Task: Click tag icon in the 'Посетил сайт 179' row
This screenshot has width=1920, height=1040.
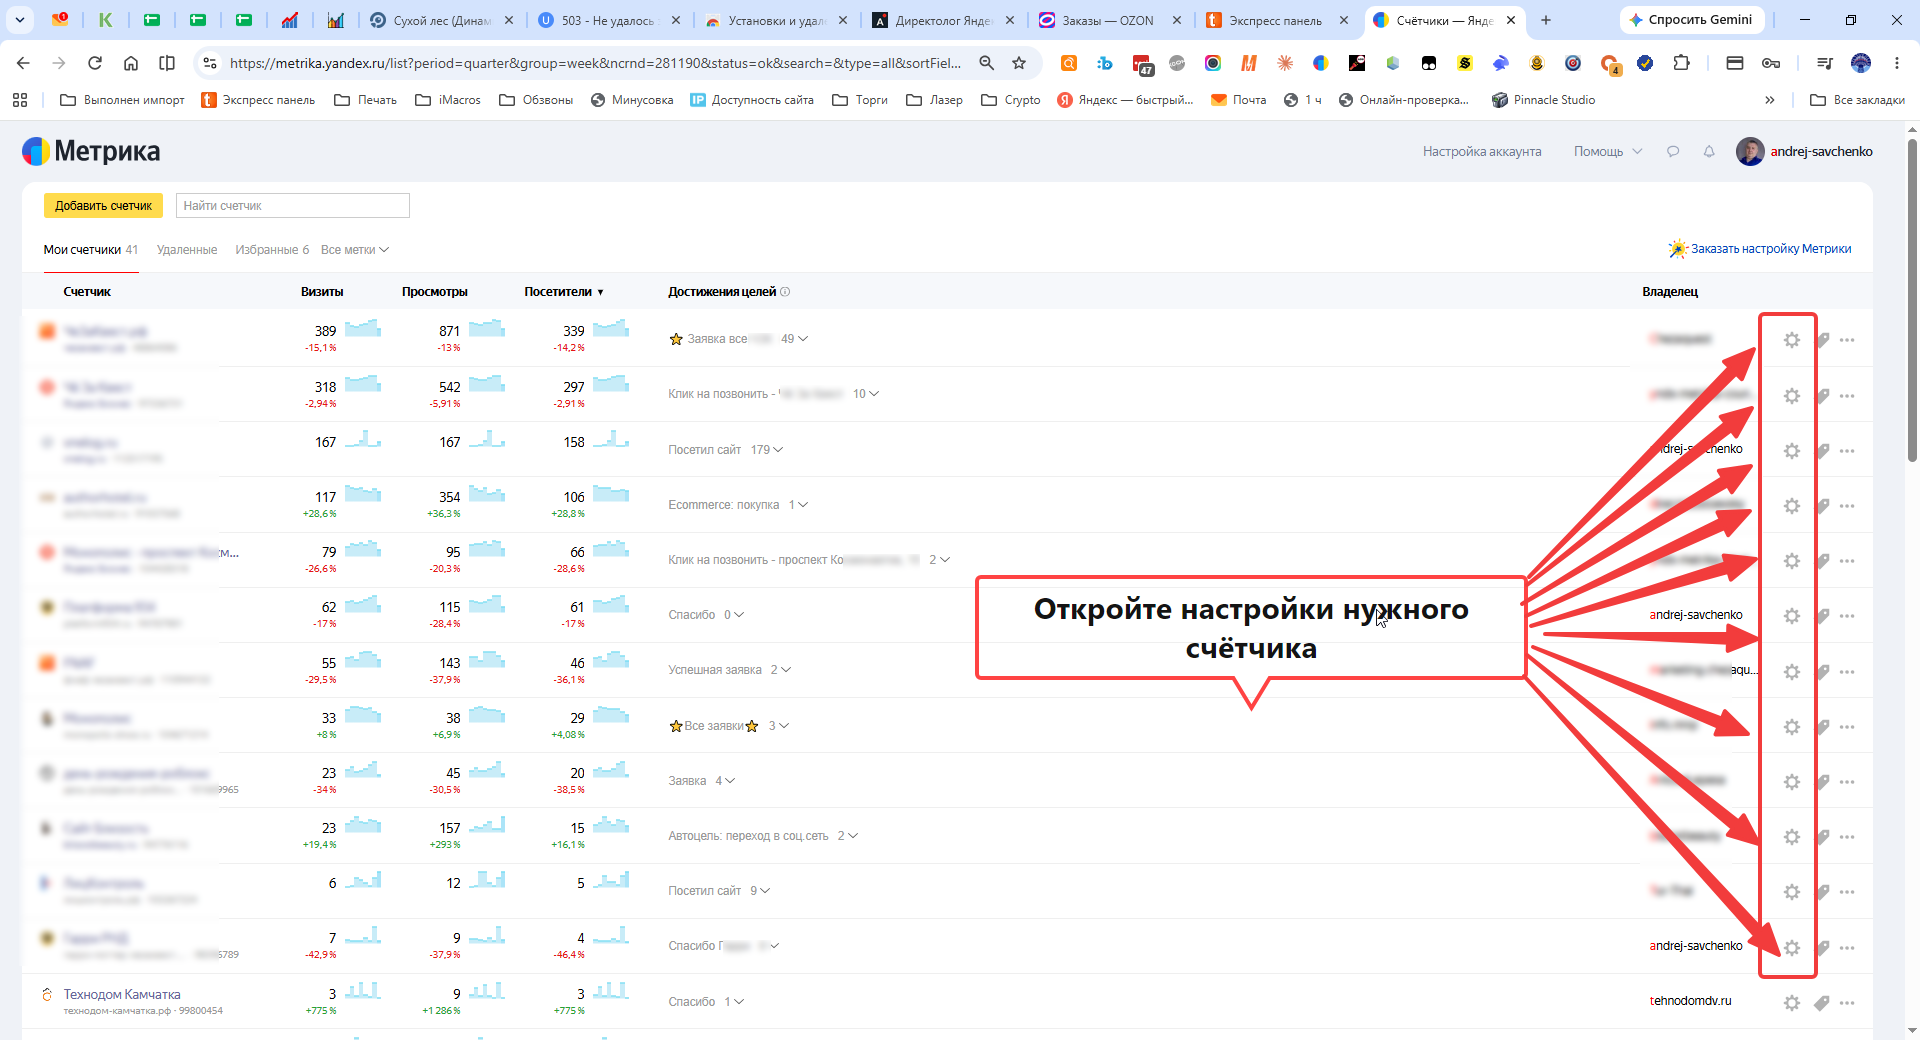Action: click(x=1822, y=451)
